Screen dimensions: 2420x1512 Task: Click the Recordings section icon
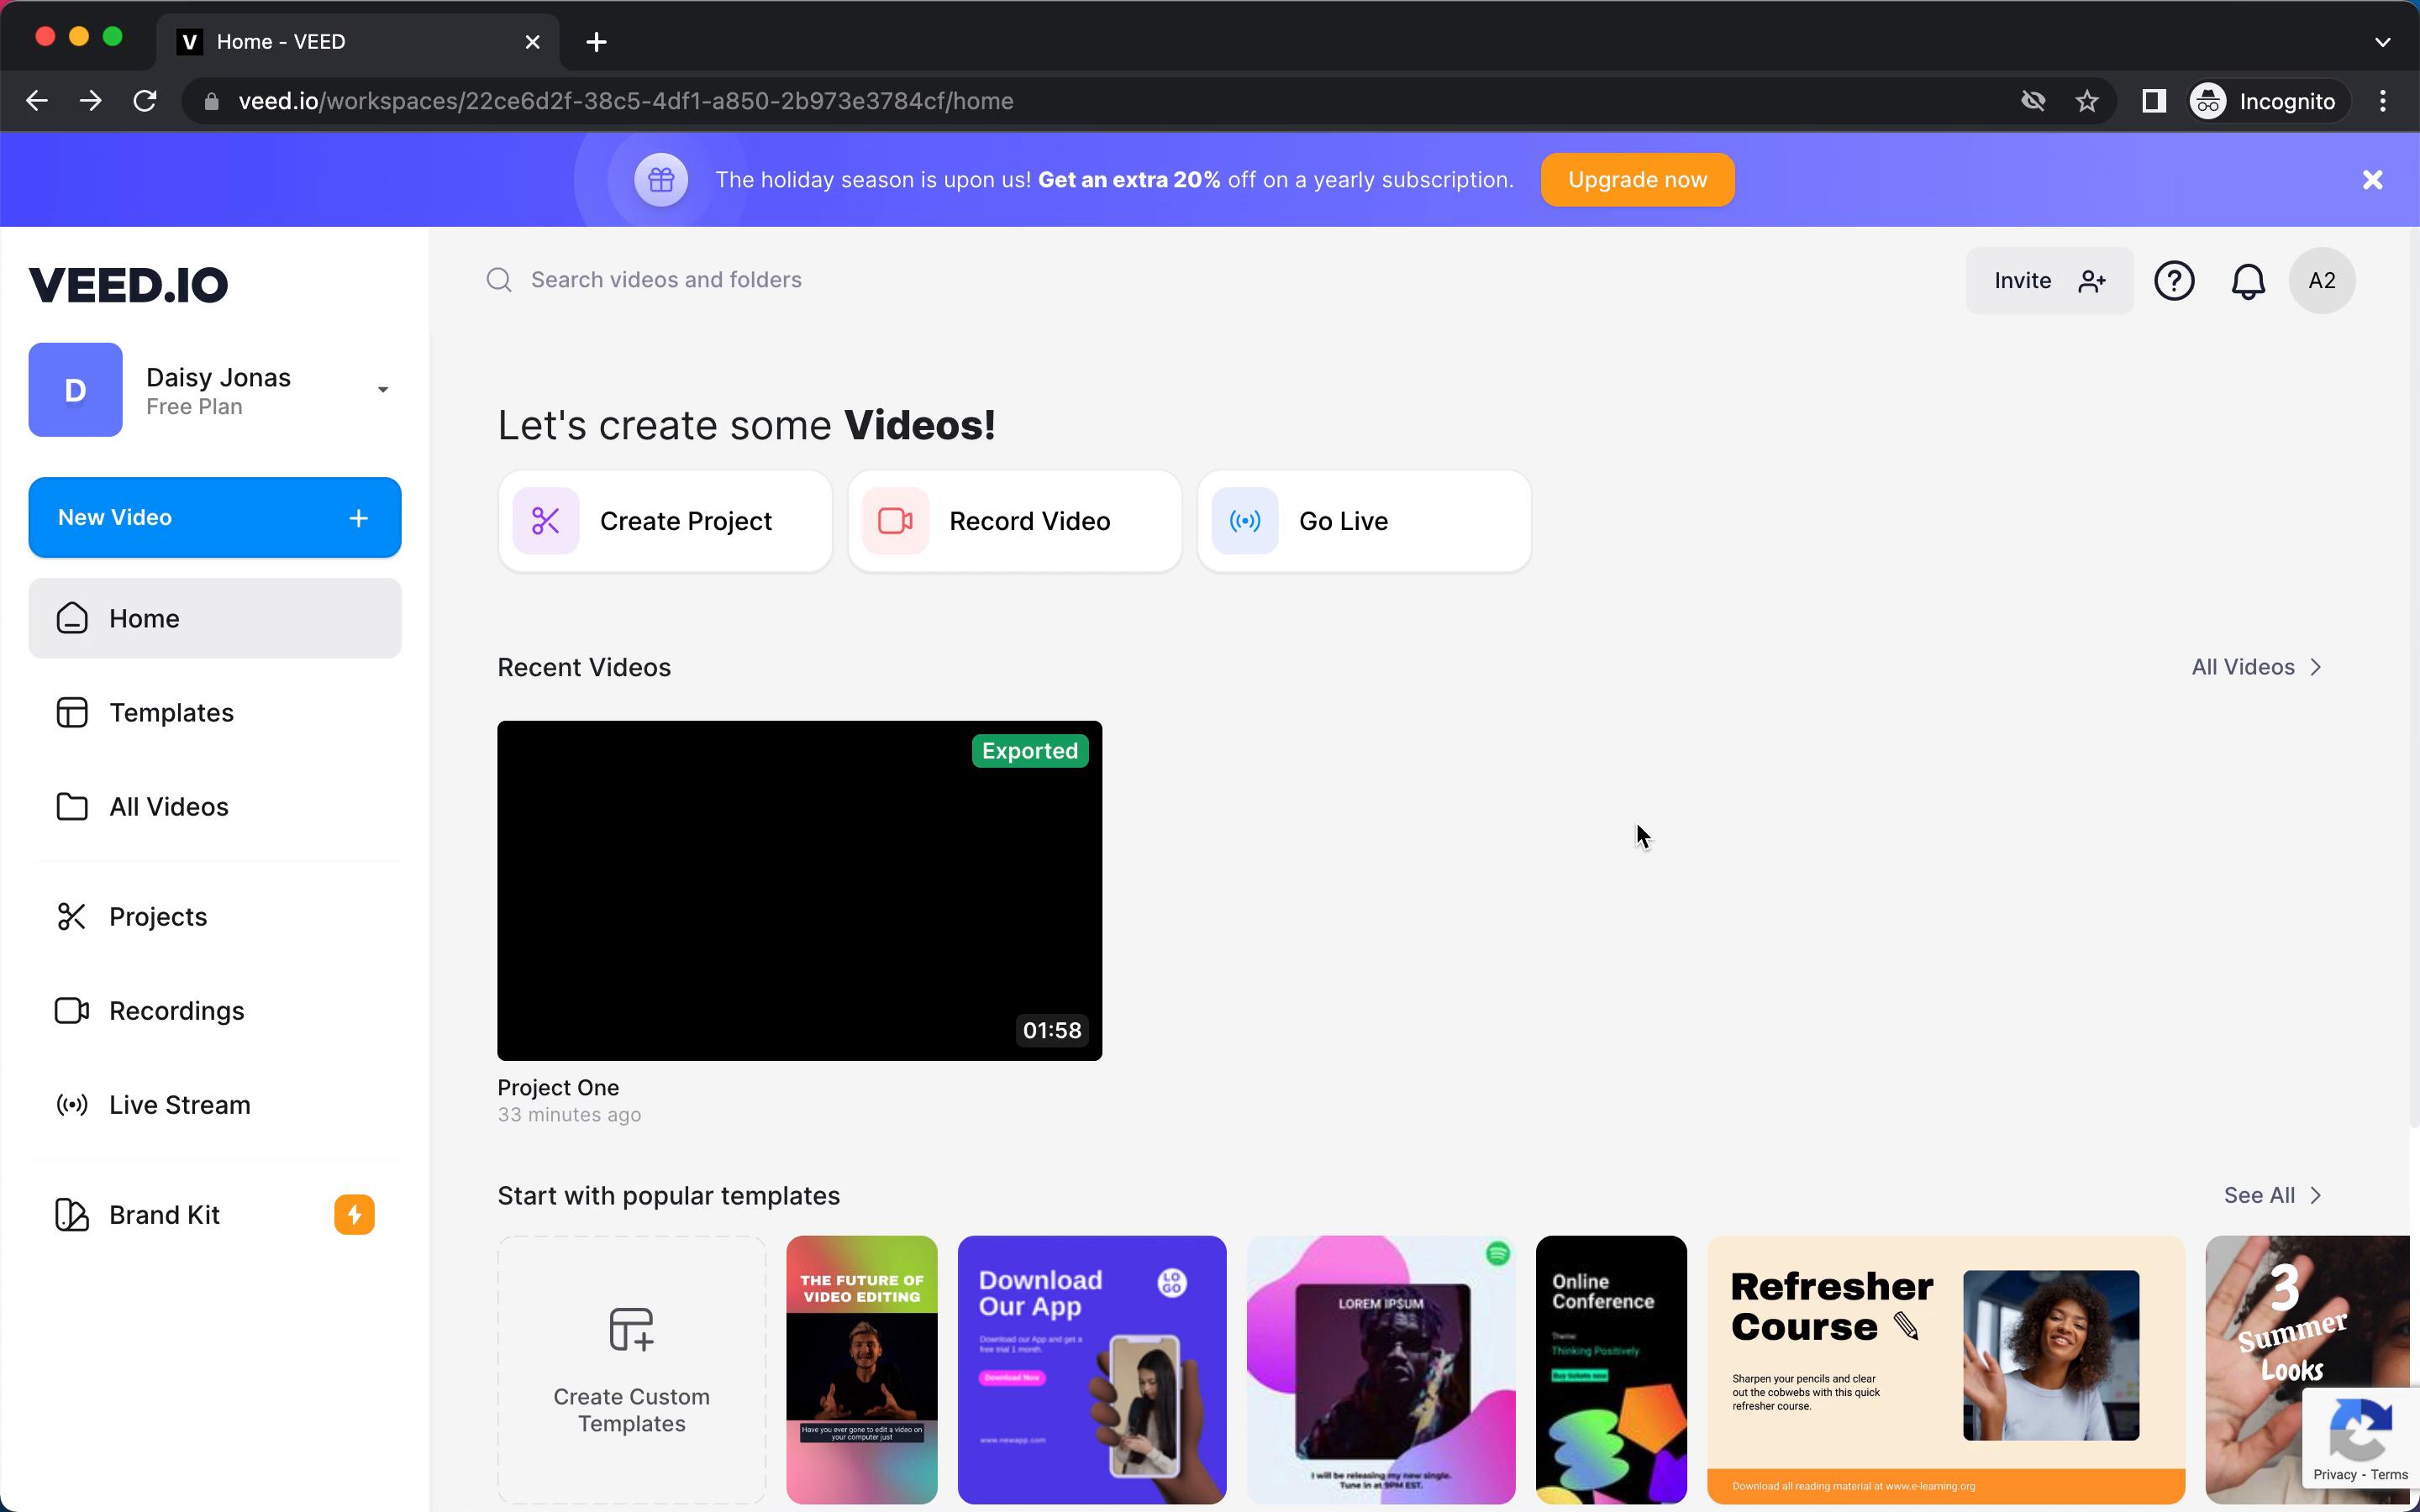click(x=71, y=1011)
